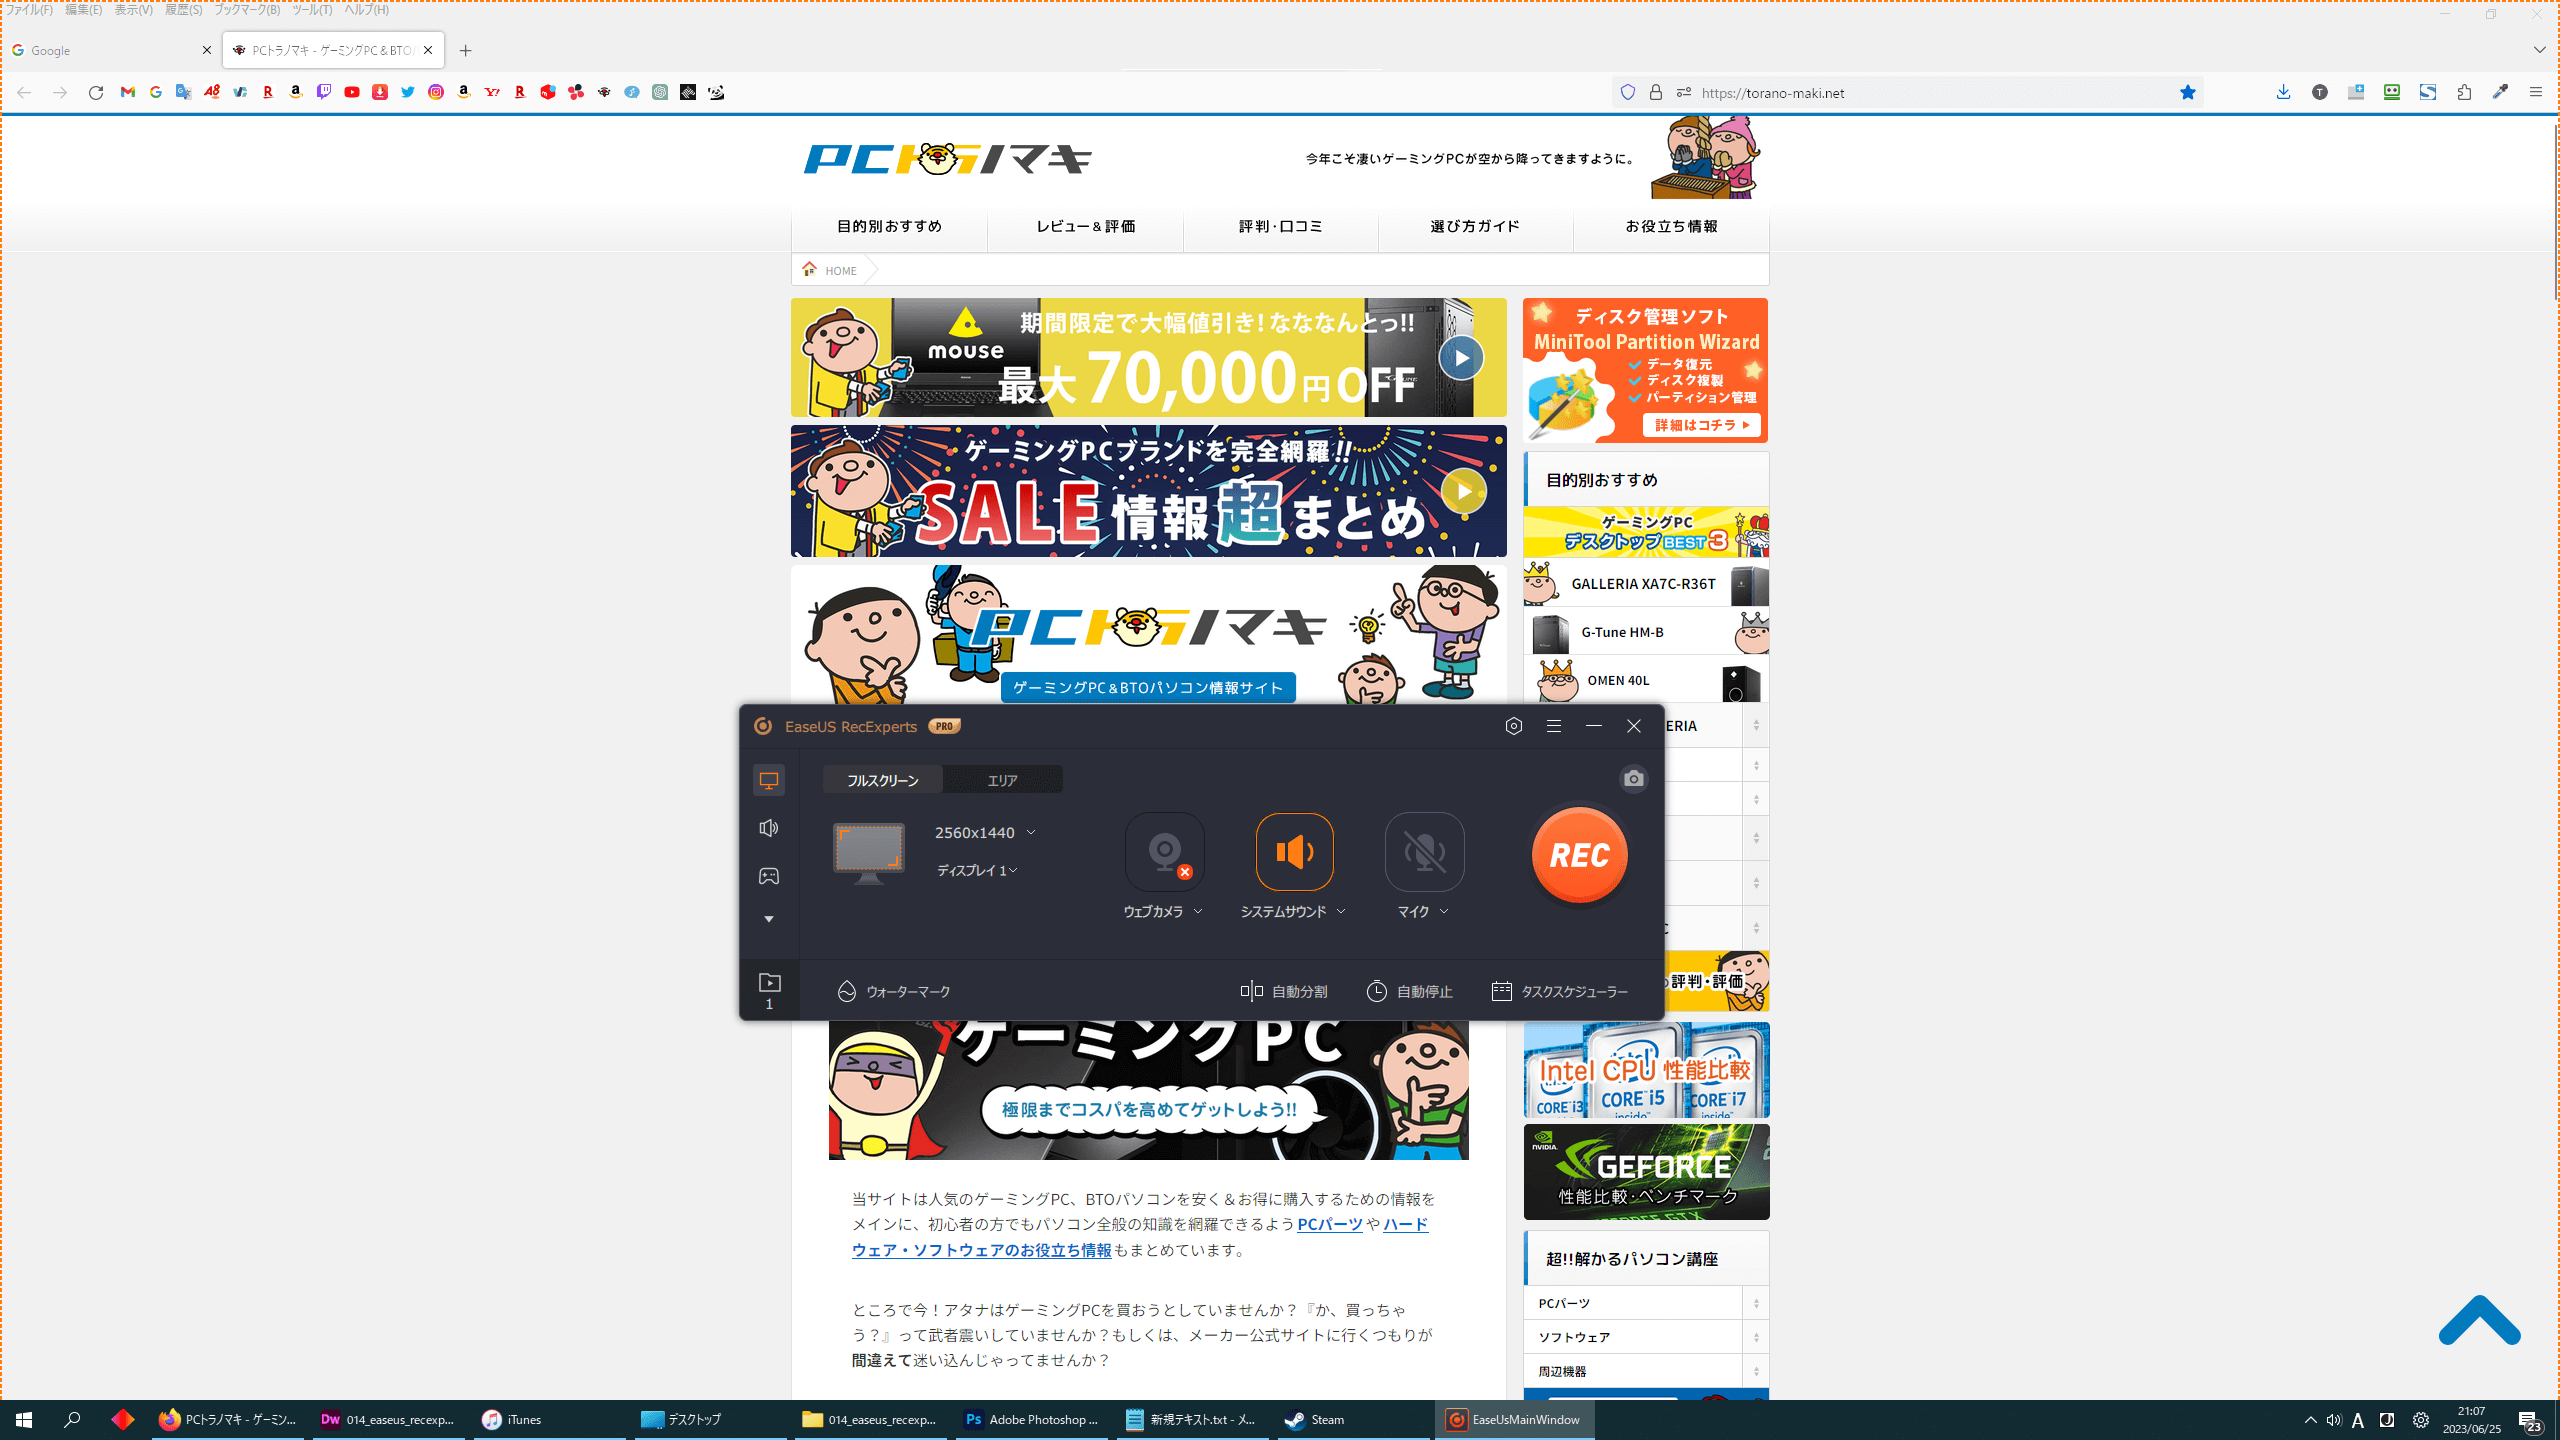This screenshot has width=2560, height=1440.
Task: Toggle the webcam in RecExperts
Action: [x=1164, y=851]
